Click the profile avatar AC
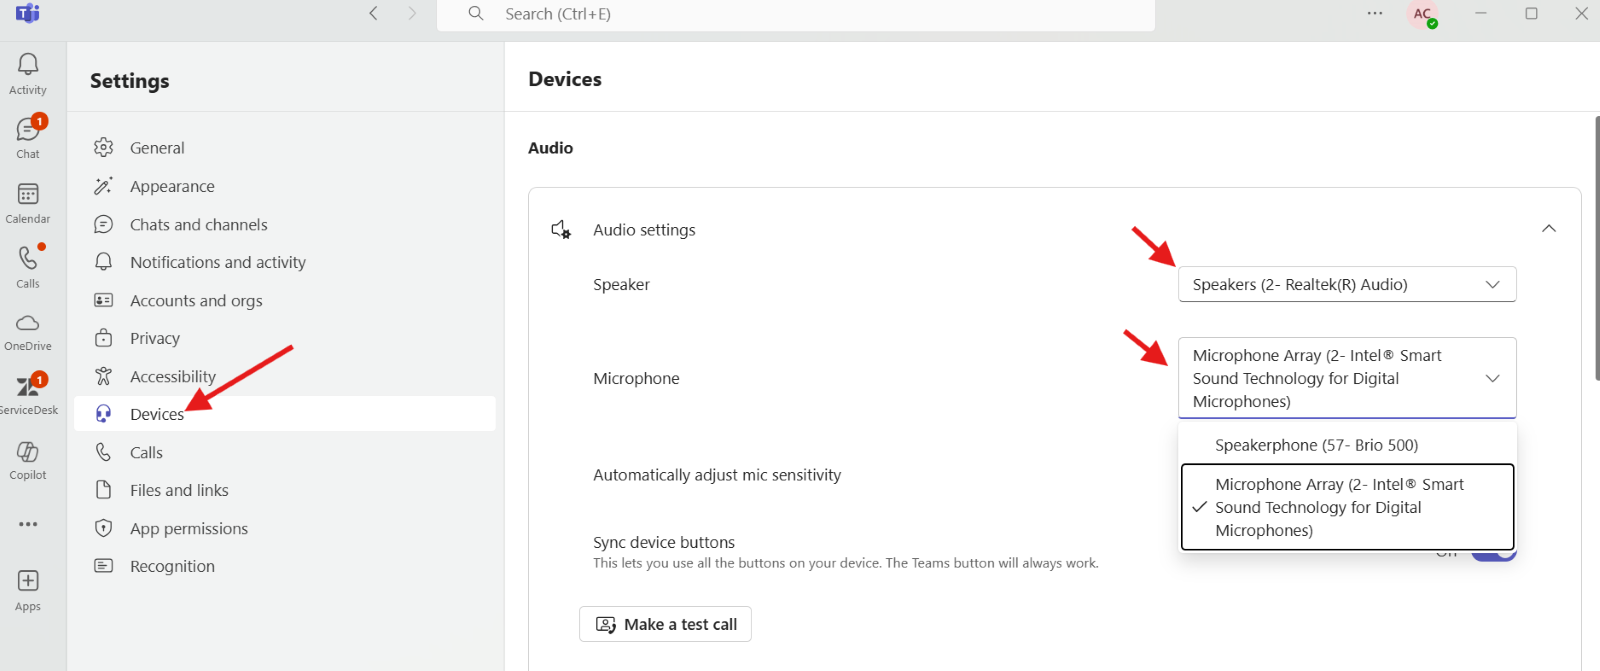Viewport: 1600px width, 671px height. click(x=1422, y=14)
